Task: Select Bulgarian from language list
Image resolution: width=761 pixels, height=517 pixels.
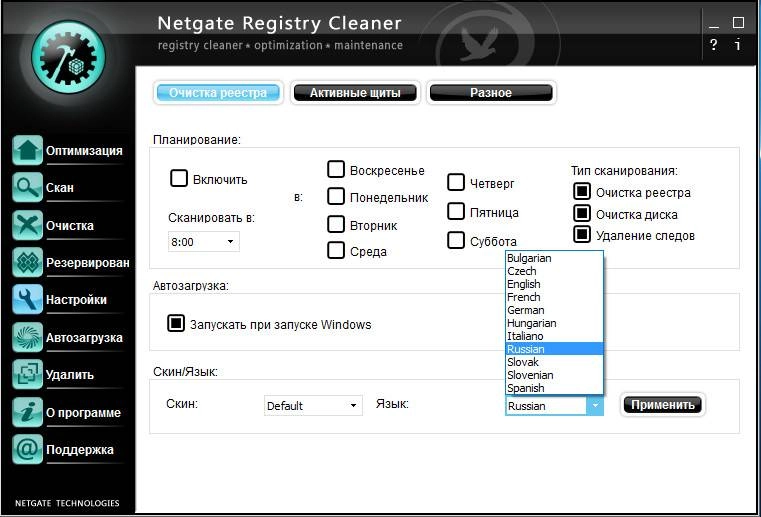Action: [x=554, y=258]
